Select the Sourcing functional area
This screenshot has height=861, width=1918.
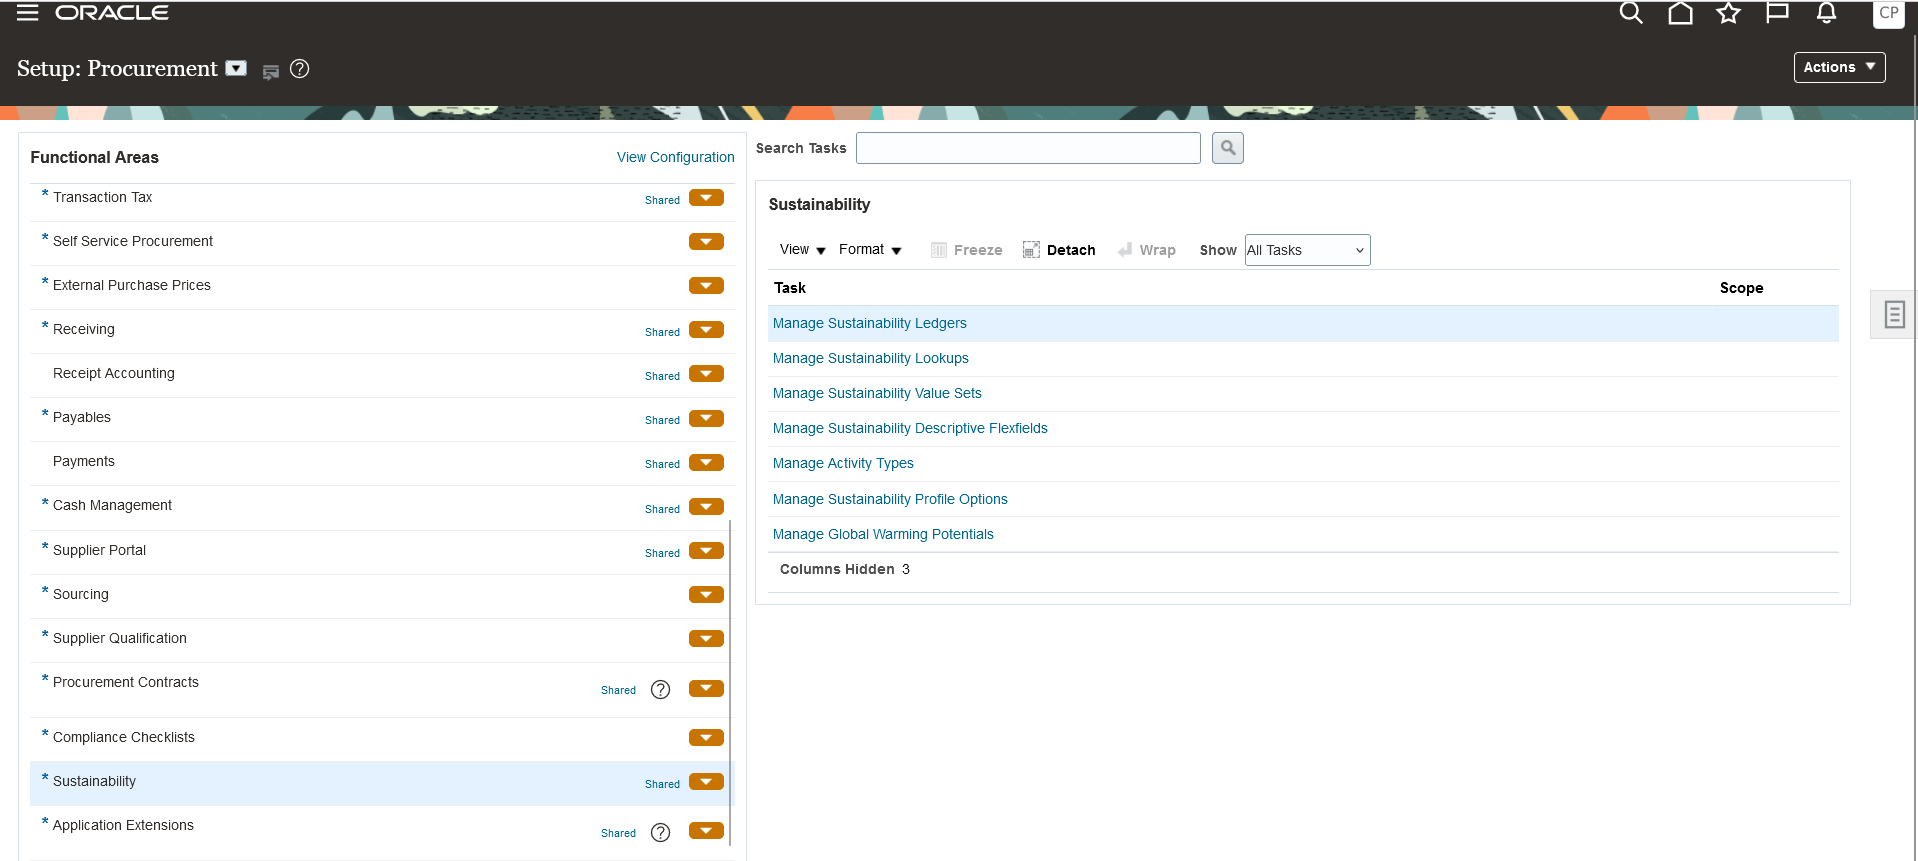point(81,594)
